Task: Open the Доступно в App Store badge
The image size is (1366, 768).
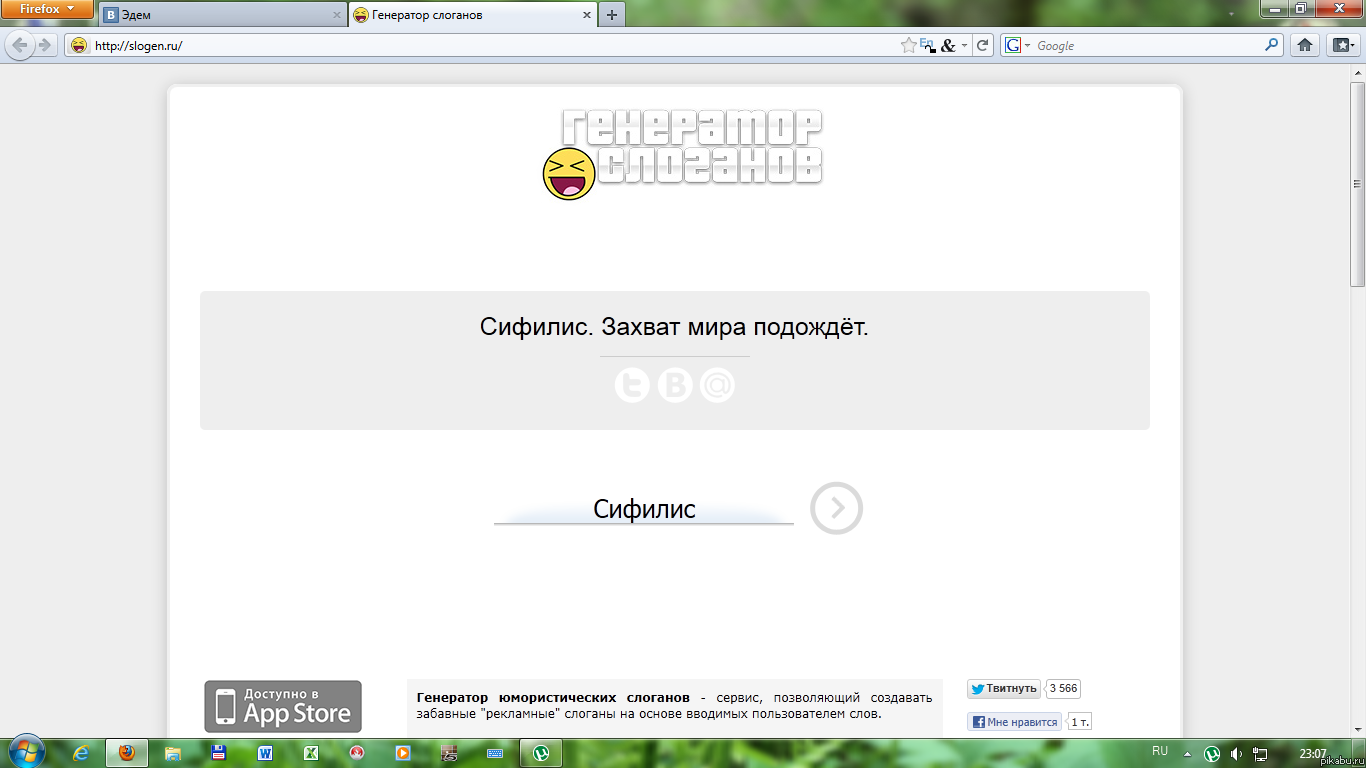Action: click(283, 706)
